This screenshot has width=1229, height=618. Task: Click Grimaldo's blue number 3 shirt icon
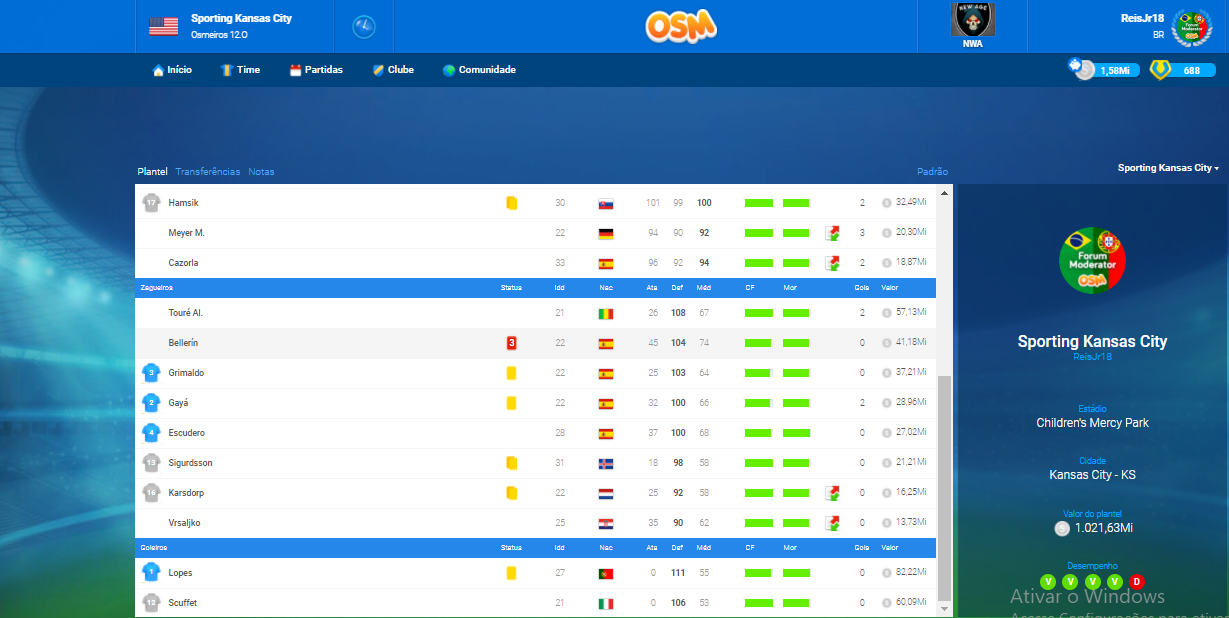151,373
